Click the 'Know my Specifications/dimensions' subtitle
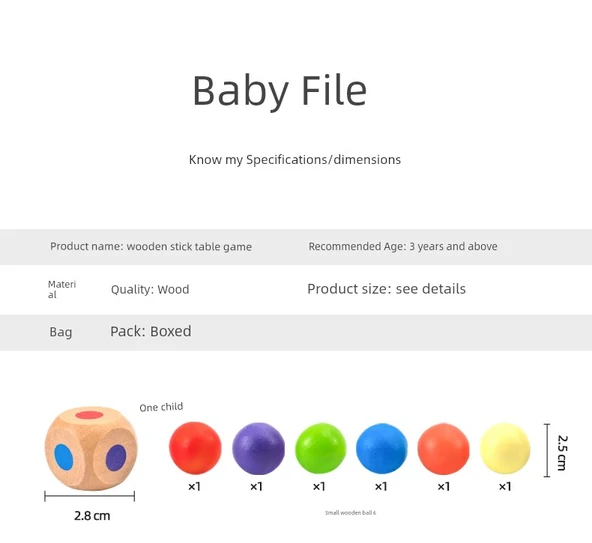This screenshot has width=592, height=543. point(295,160)
